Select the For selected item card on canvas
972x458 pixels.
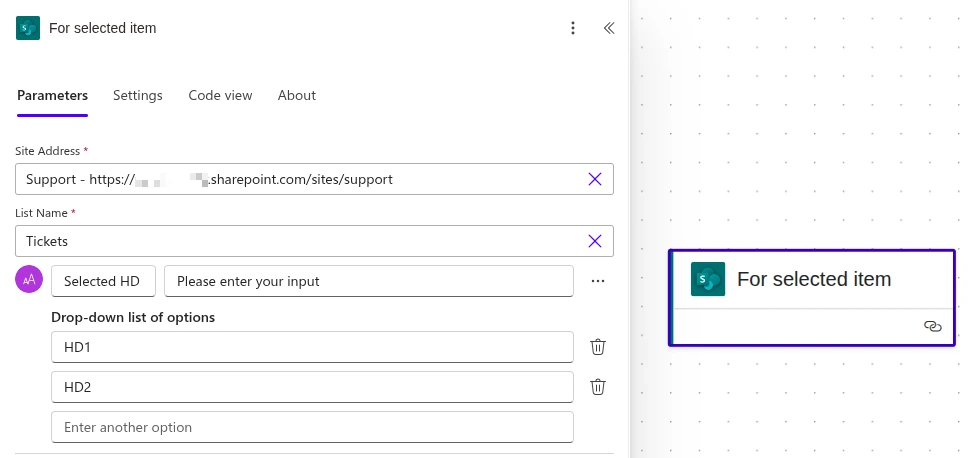pyautogui.click(x=811, y=297)
